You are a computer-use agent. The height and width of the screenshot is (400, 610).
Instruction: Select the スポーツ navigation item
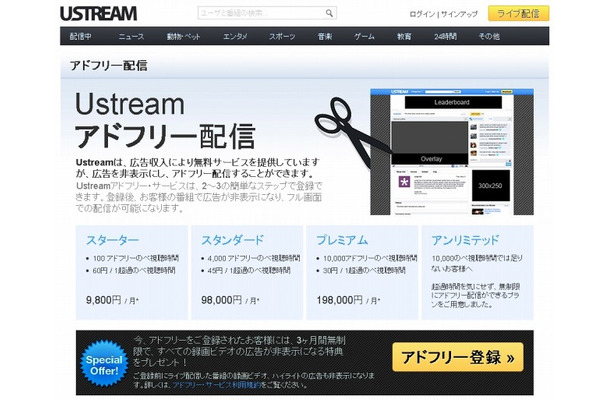coord(282,37)
